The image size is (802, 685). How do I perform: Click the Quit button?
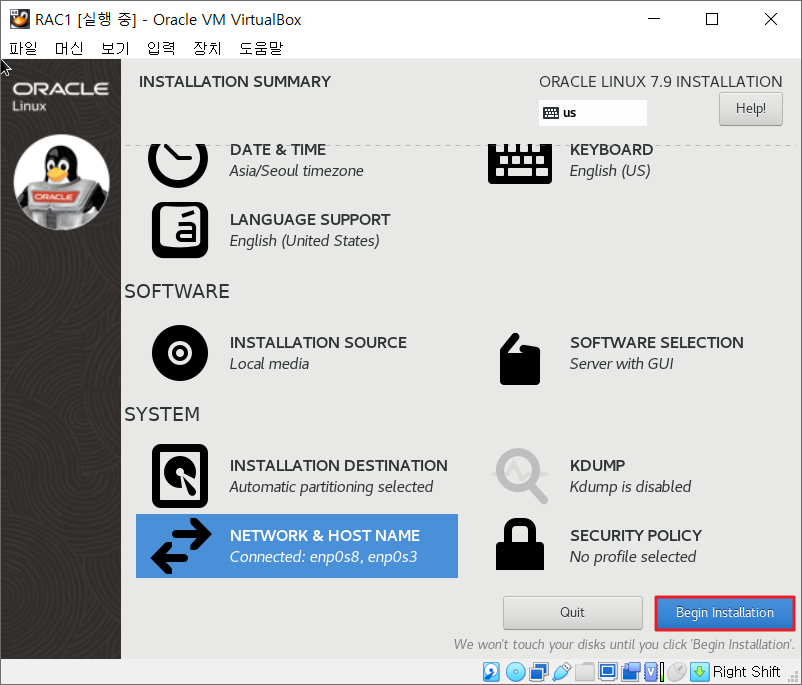[x=572, y=612]
